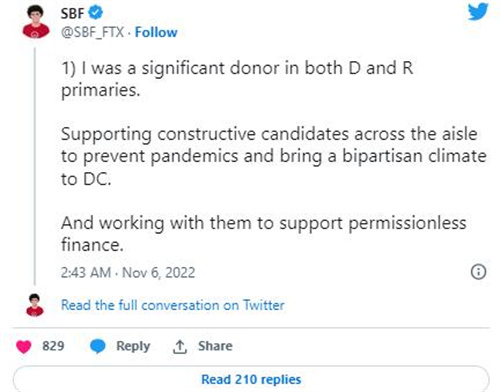This screenshot has height=392, width=500.
Task: Click the blue reply bubble icon
Action: [98, 346]
